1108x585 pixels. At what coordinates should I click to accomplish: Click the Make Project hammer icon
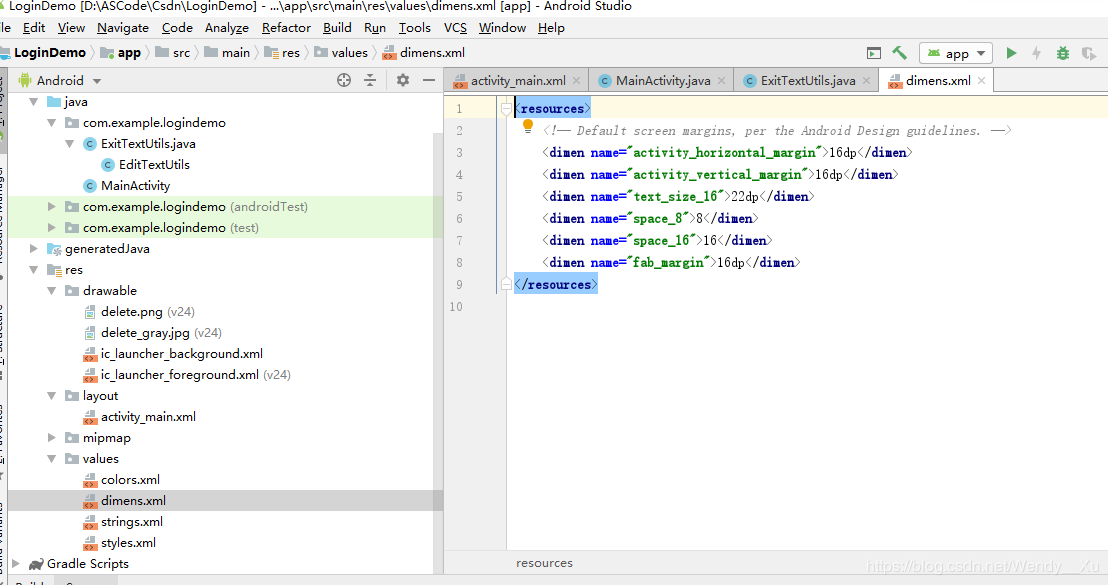pos(900,53)
